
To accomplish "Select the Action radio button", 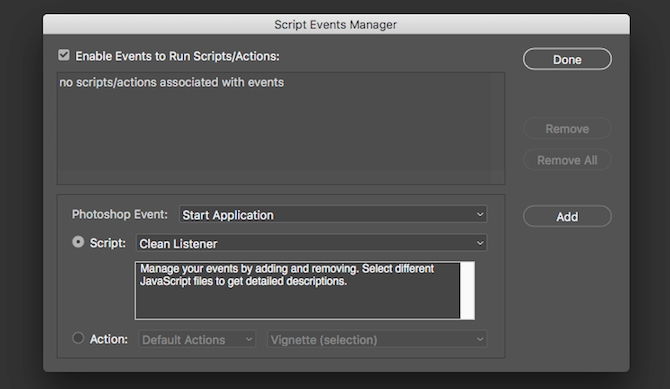I will (78, 338).
